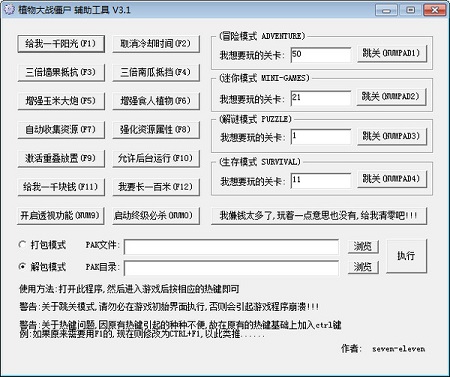Viewport: 450px width, 377px height.
Task: Click the adventure mode level input field
Action: point(321,55)
